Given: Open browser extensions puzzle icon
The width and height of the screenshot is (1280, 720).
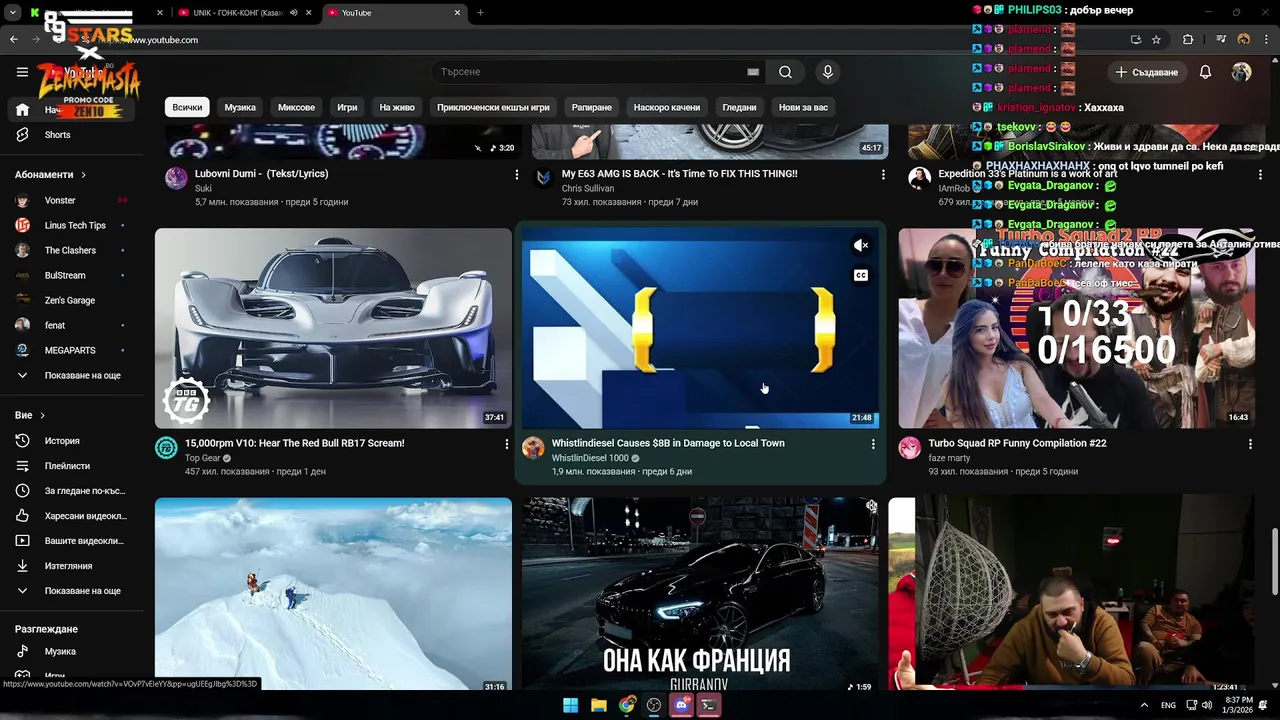Looking at the screenshot, I should 1188,40.
